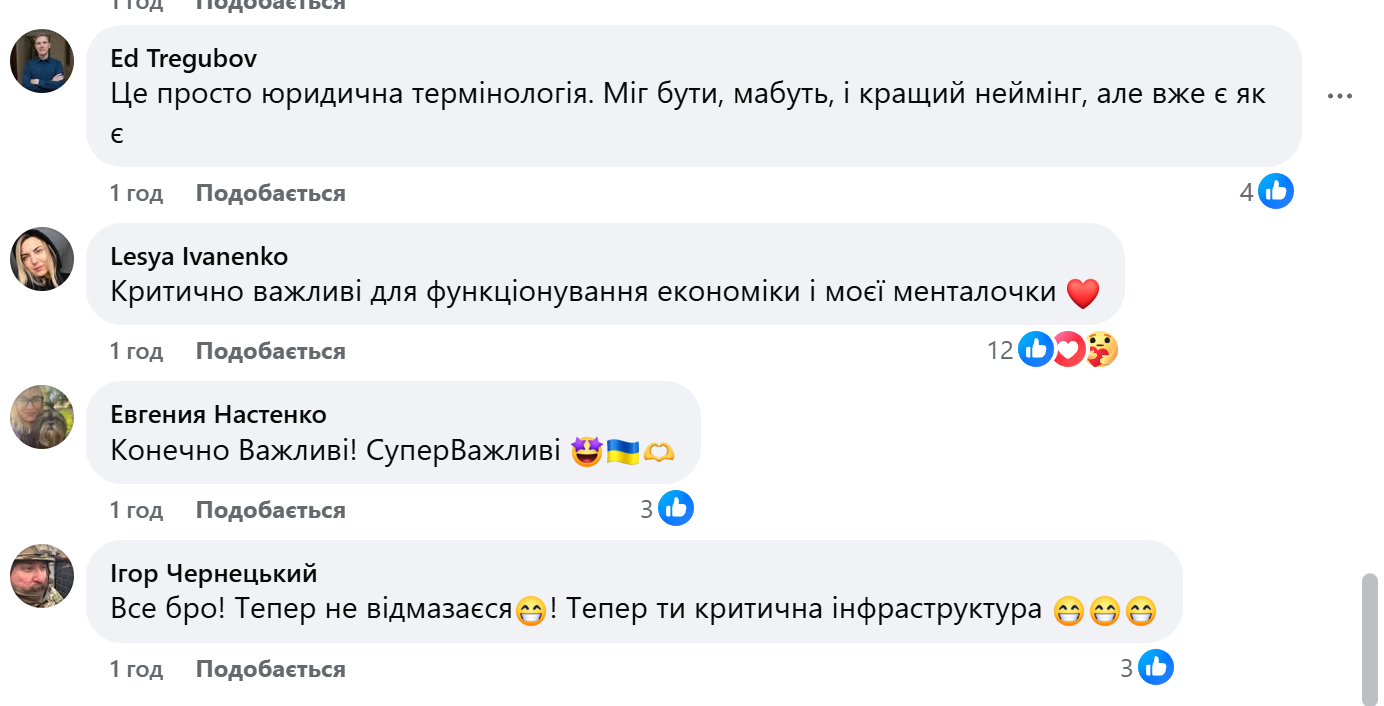View like reaction on Lesya Ivanenko's comment
Image resolution: width=1384 pixels, height=706 pixels.
1035,349
